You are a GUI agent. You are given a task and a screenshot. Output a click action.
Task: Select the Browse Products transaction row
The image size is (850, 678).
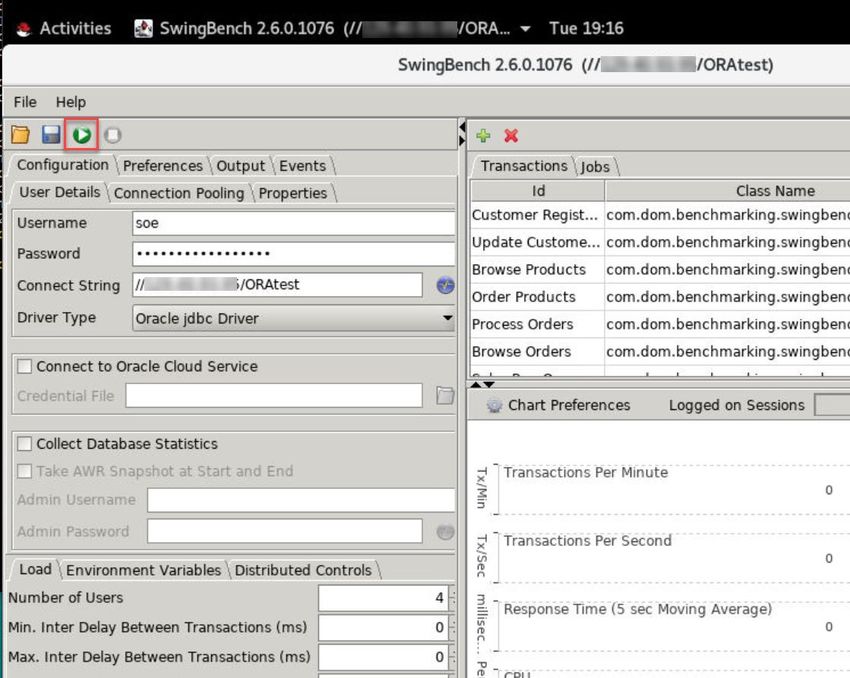(x=660, y=270)
